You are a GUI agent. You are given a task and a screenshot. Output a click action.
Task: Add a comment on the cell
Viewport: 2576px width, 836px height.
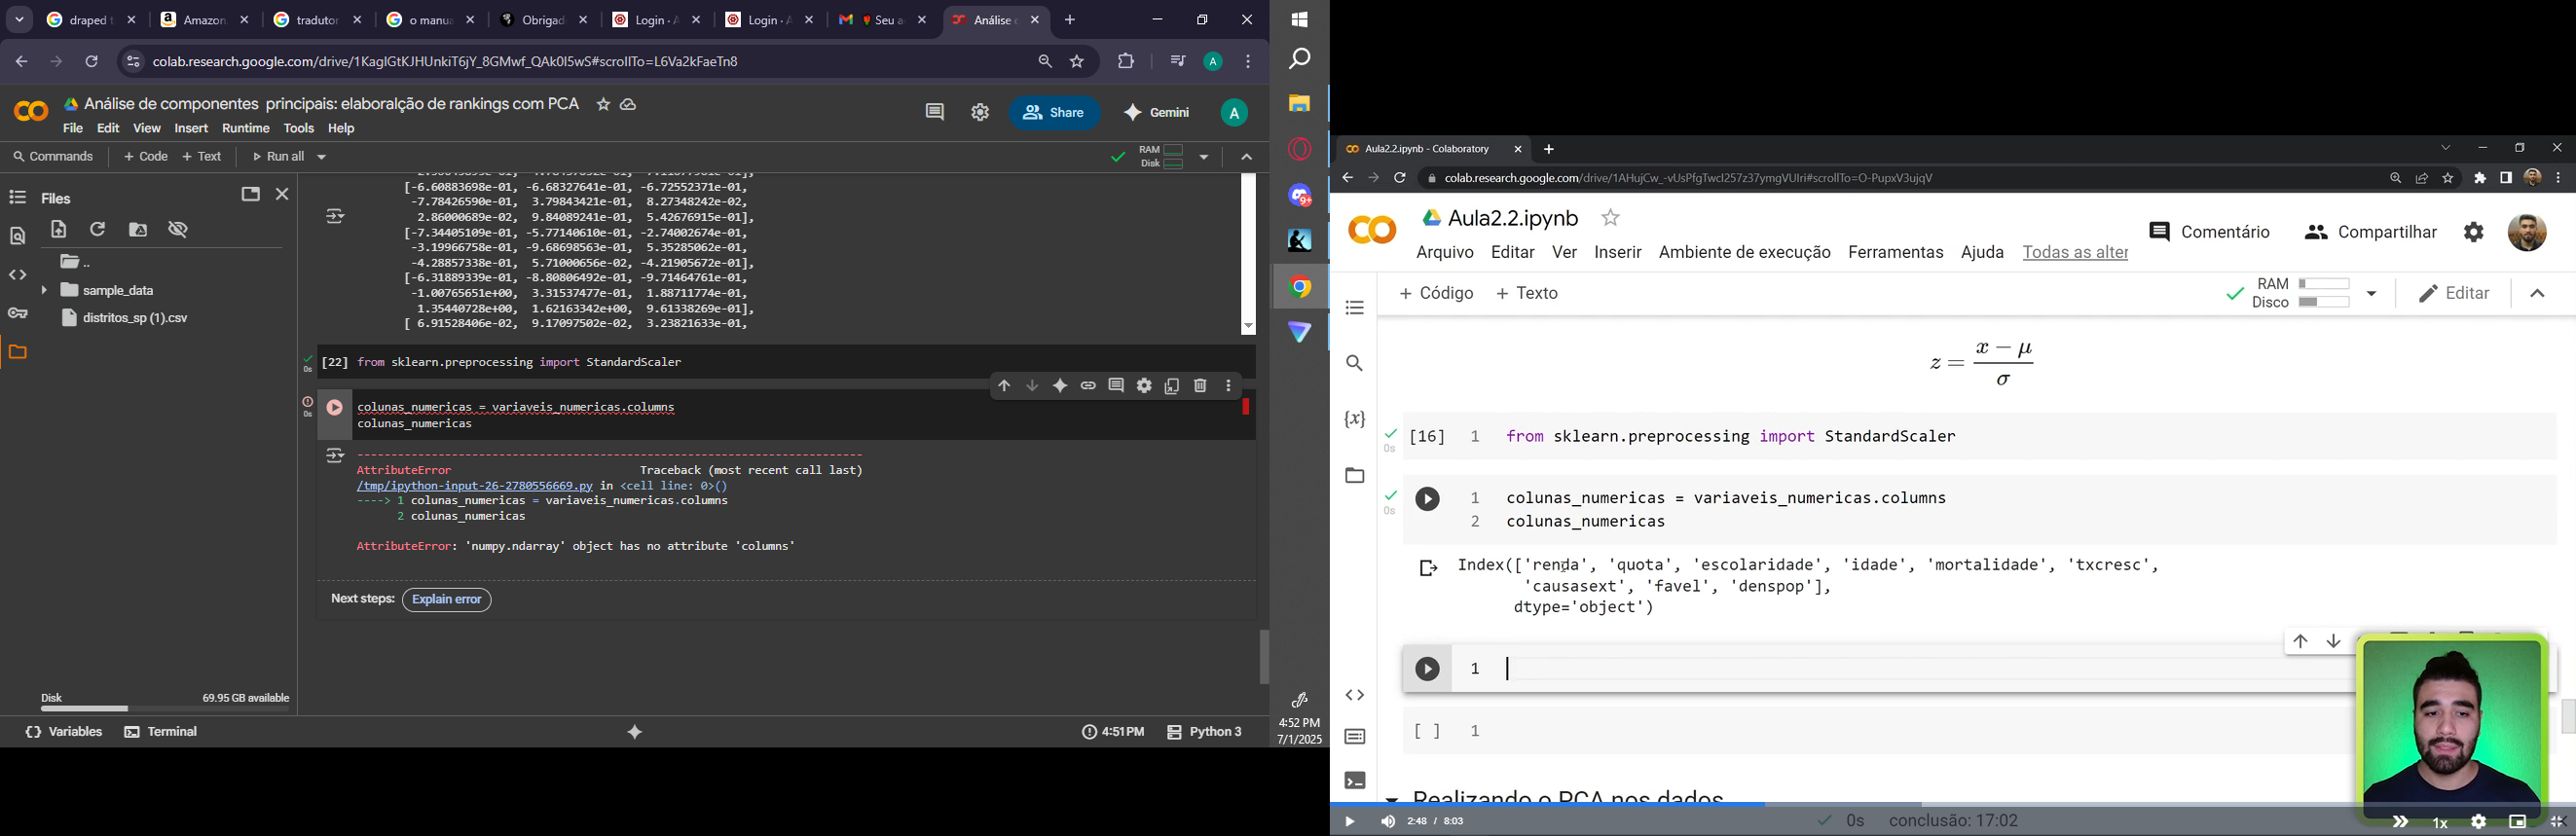click(x=1116, y=386)
